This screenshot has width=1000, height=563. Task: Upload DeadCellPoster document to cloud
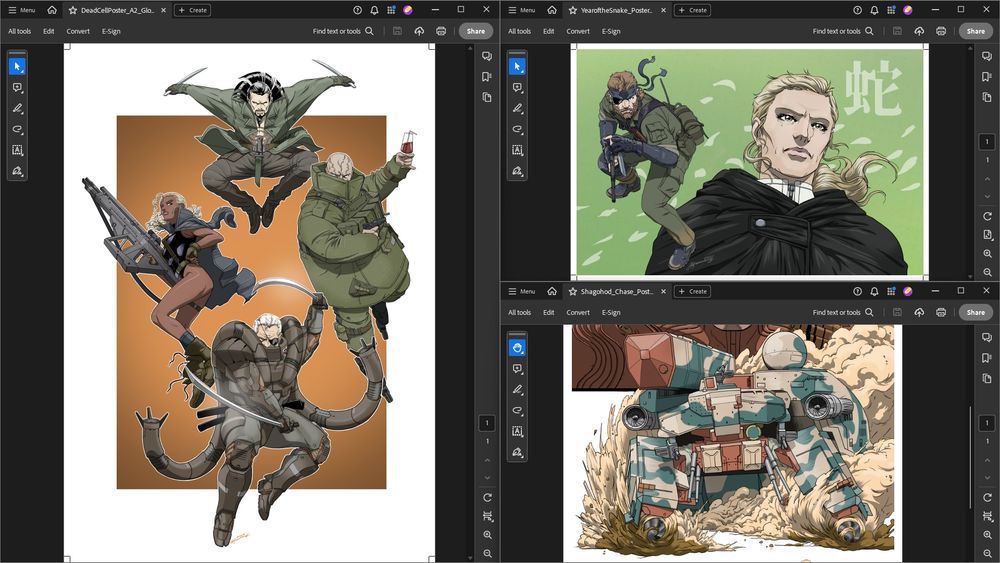tap(419, 31)
